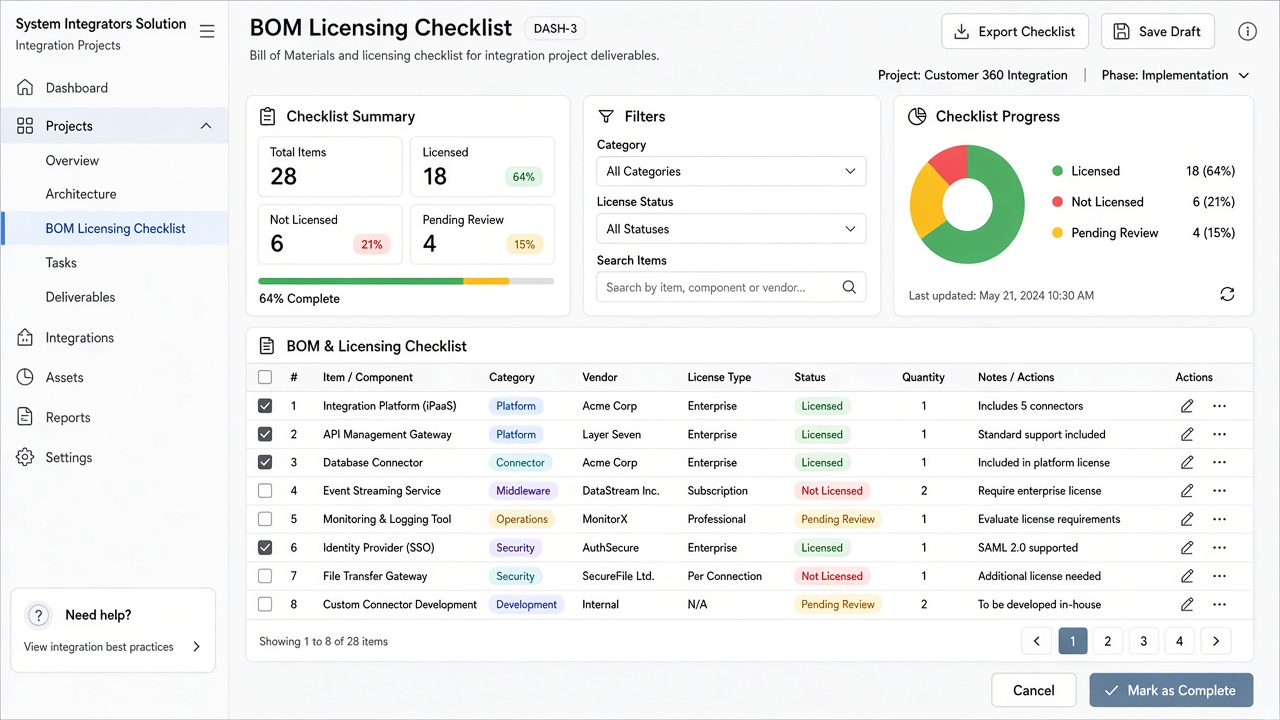This screenshot has height=720, width=1280.
Task: Open more actions for Database Connector row
Action: point(1219,463)
